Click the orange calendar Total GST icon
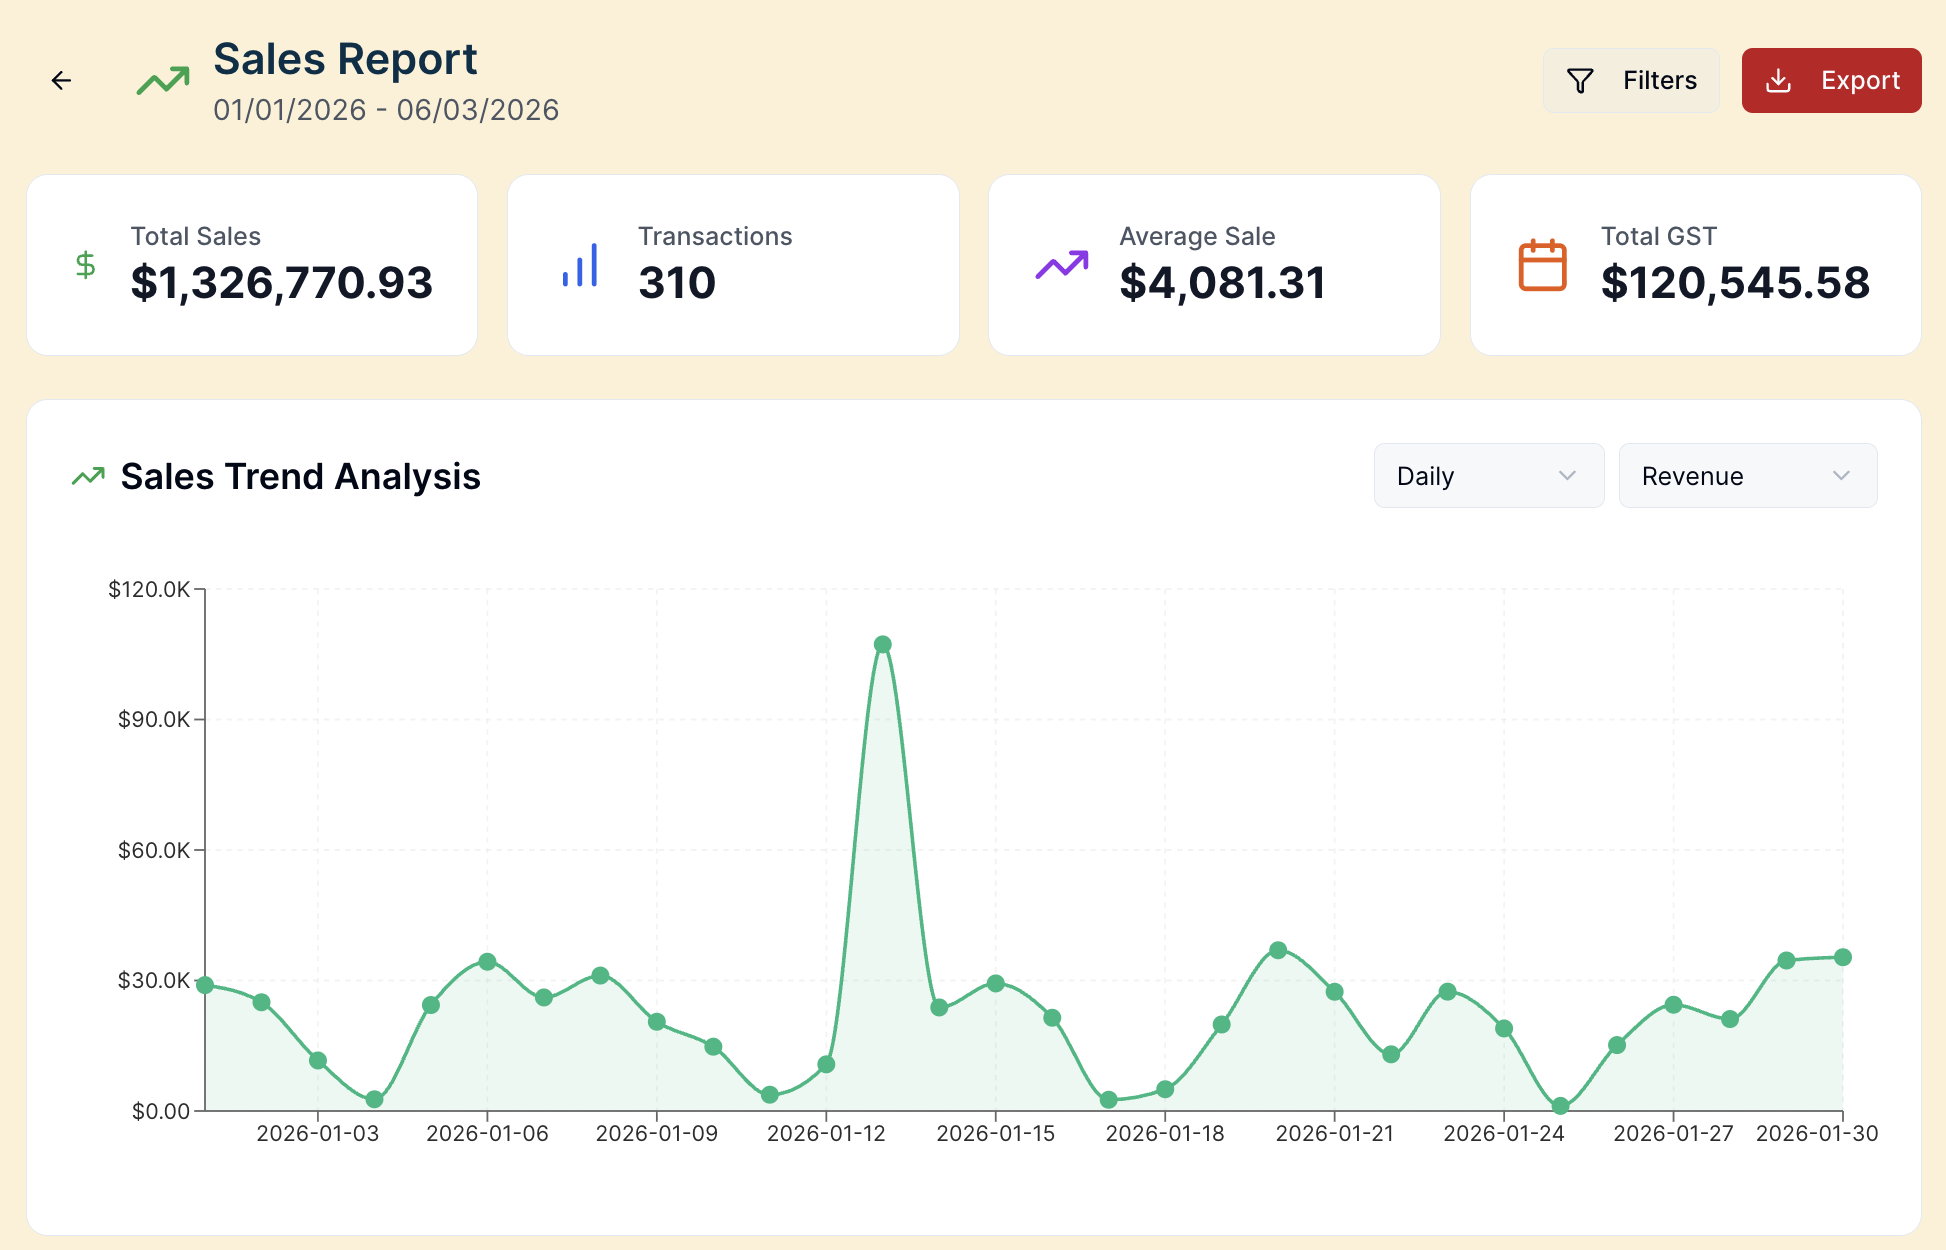Image resolution: width=1946 pixels, height=1250 pixels. [1542, 265]
